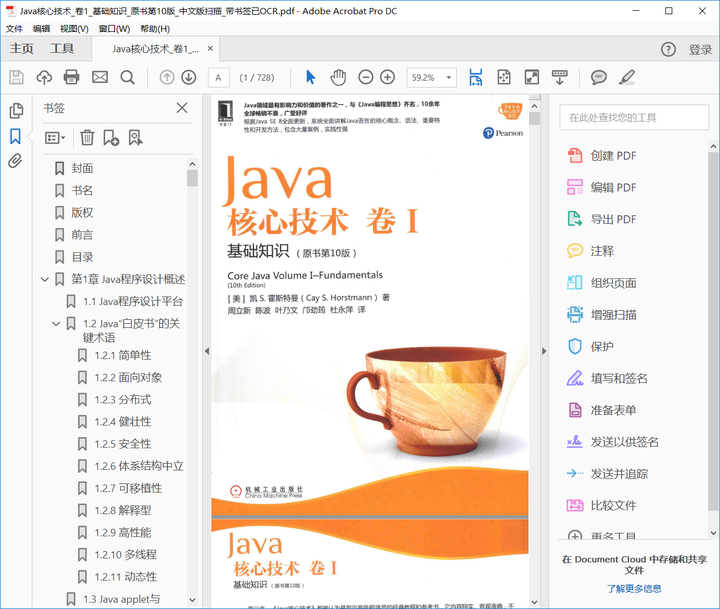720x609 pixels.
Task: Open 窗口(W) menu
Action: coord(114,28)
